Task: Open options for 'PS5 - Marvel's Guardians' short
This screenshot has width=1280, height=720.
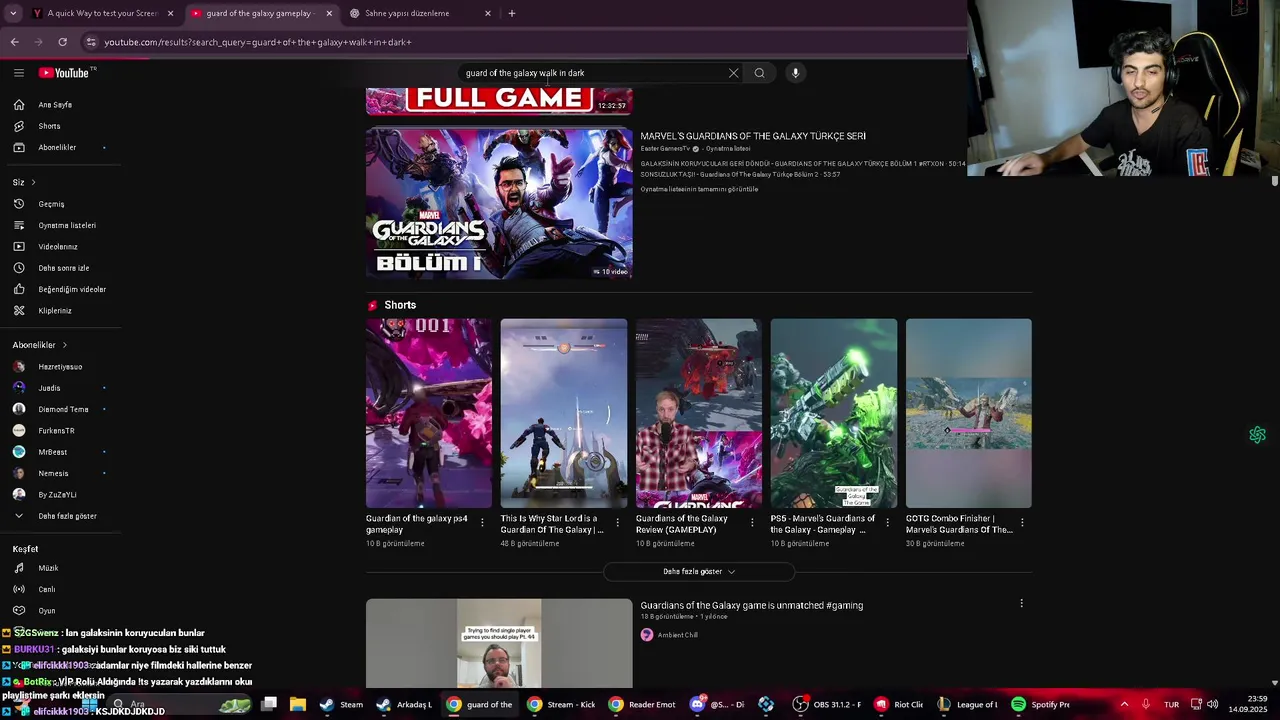Action: [887, 523]
